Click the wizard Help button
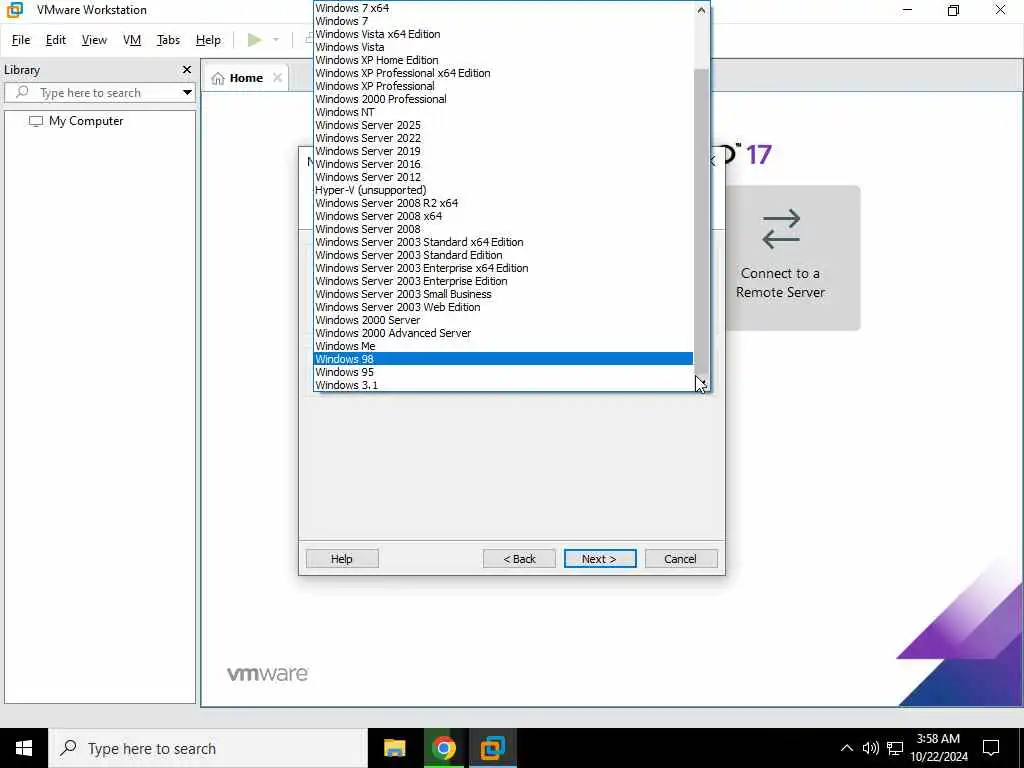 342,558
